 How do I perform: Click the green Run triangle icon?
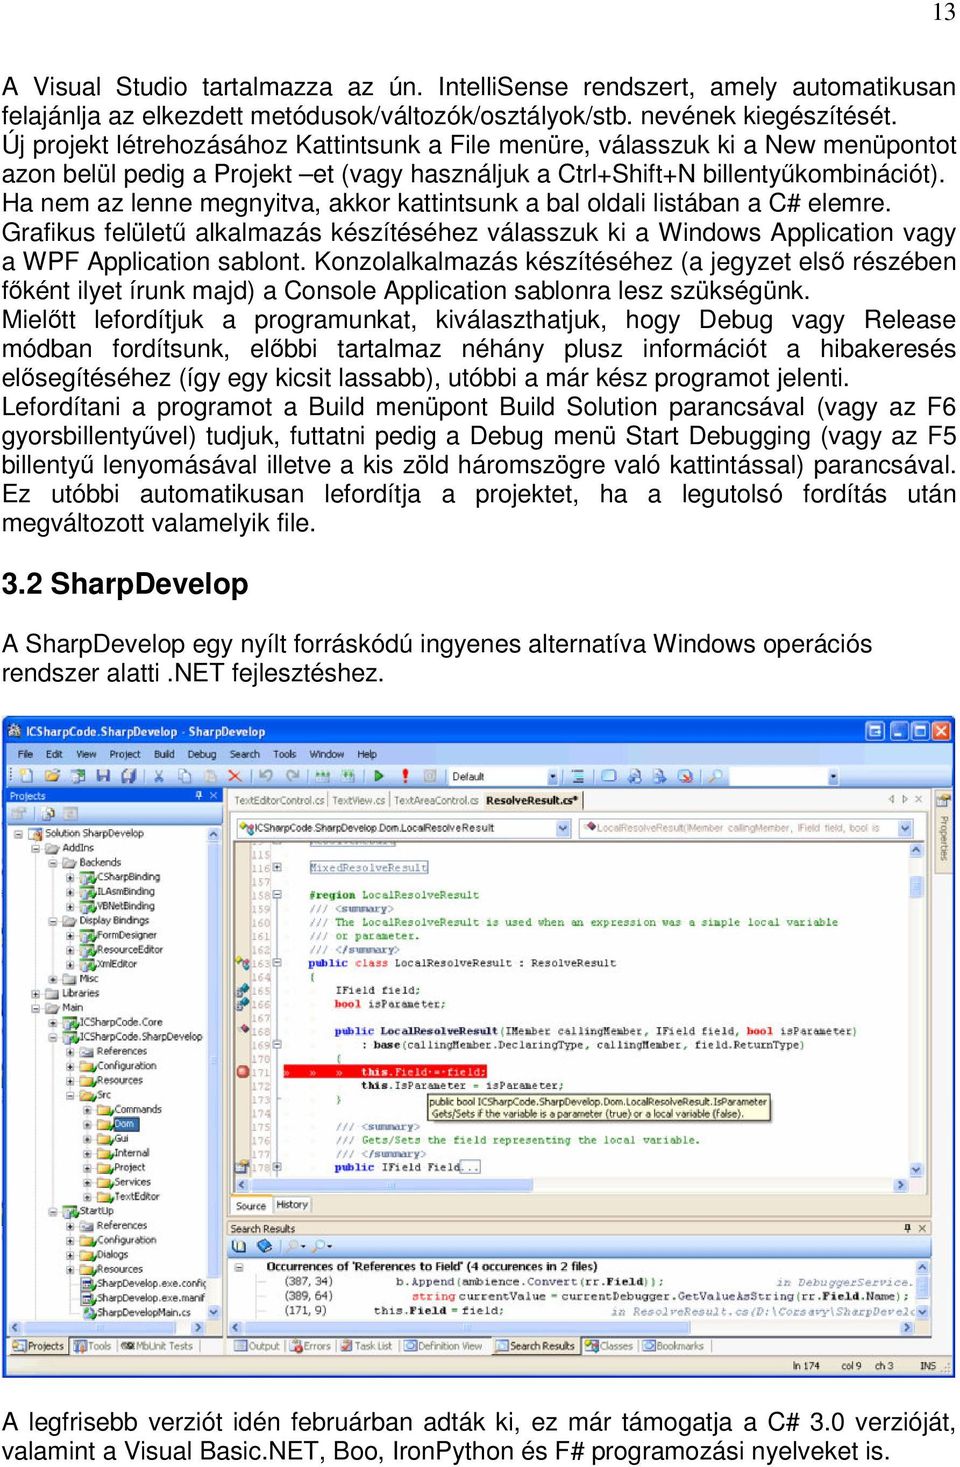379,776
